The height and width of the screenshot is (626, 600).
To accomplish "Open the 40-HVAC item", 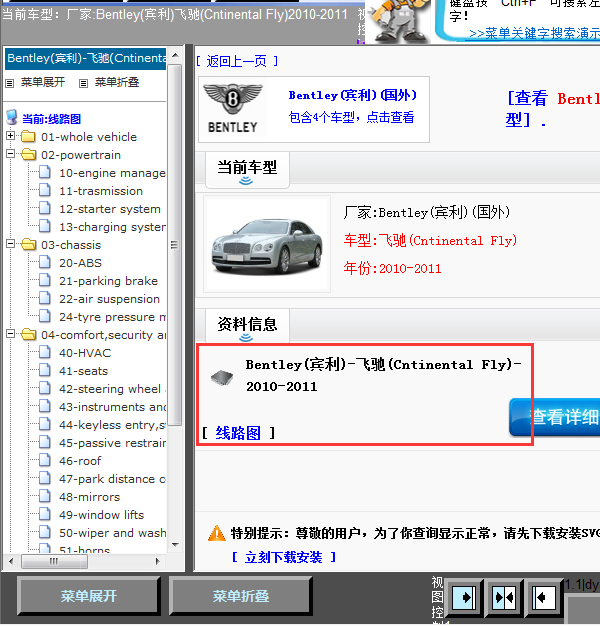I will [x=85, y=353].
